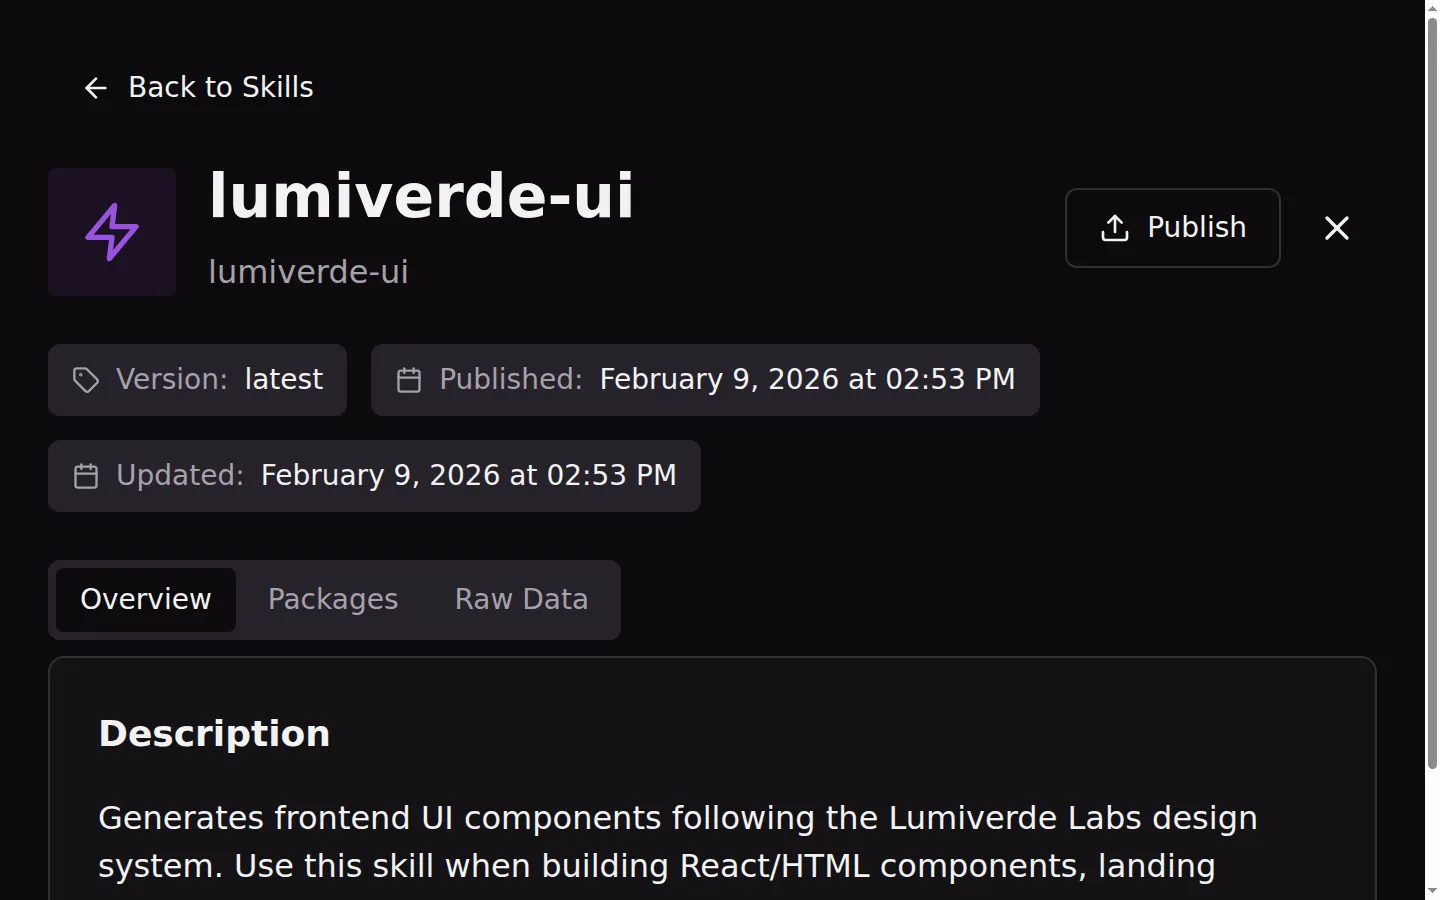Click the Description heading
The width and height of the screenshot is (1440, 900).
[x=213, y=733]
